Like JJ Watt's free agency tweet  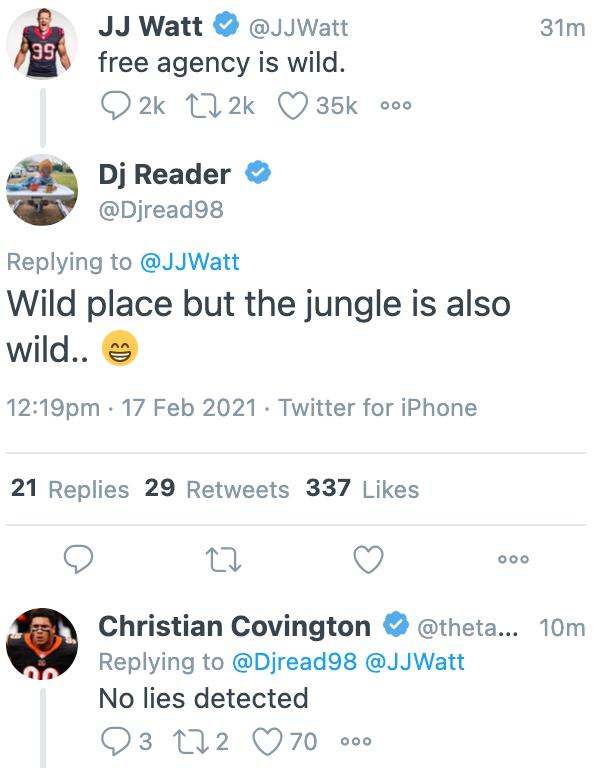coord(292,105)
